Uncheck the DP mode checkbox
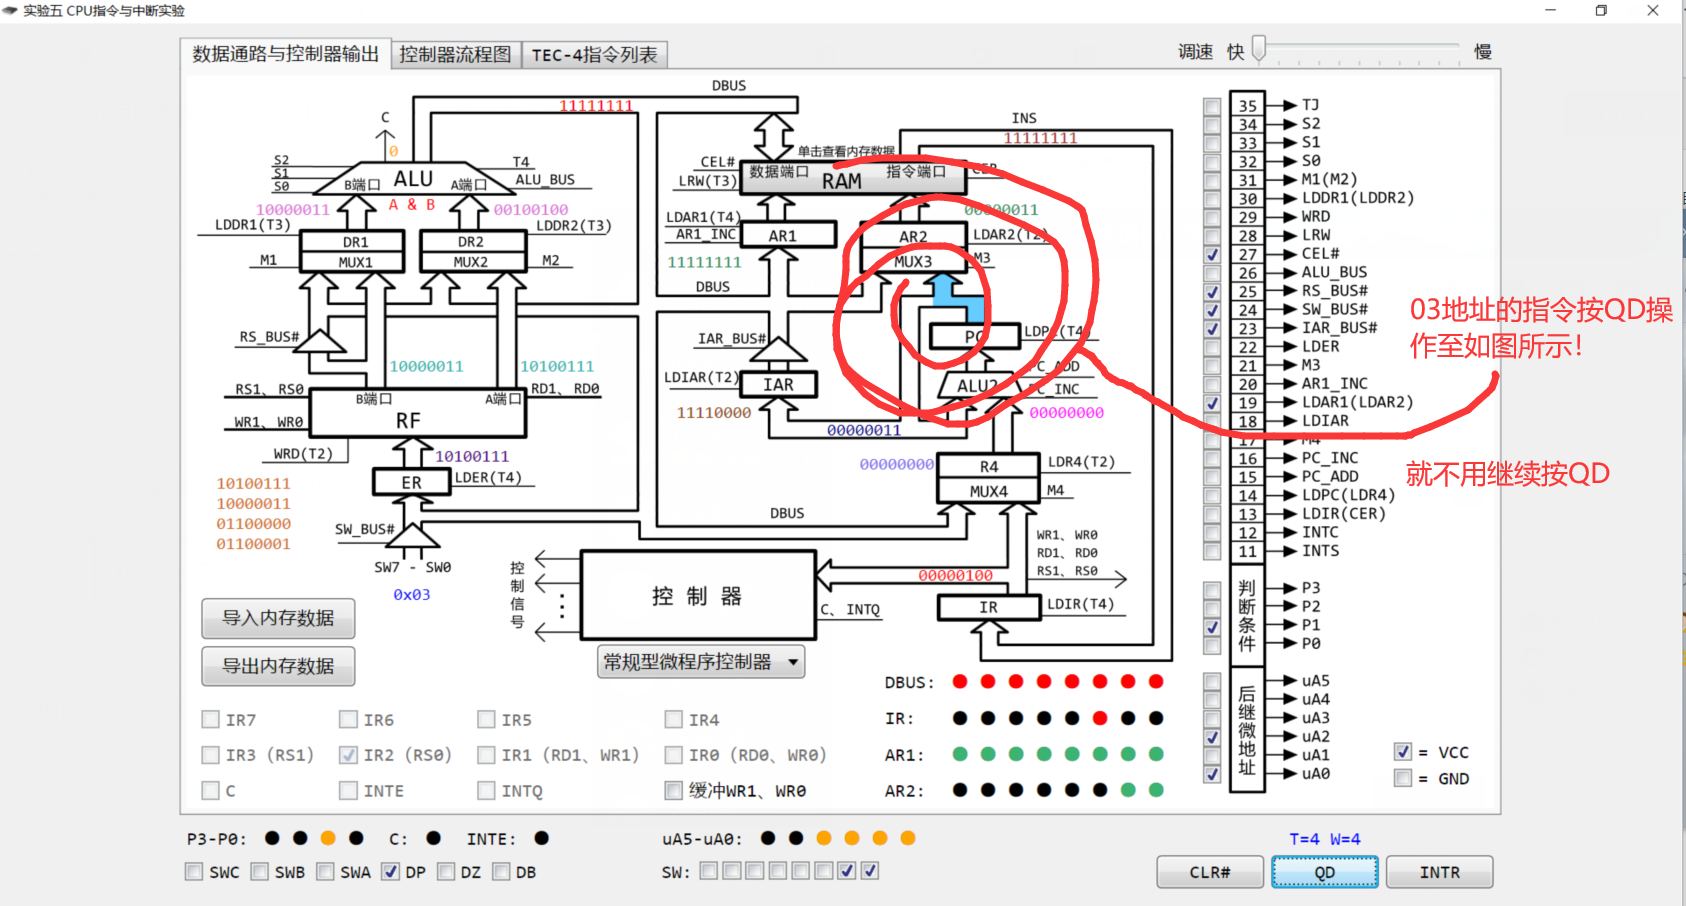 [391, 872]
